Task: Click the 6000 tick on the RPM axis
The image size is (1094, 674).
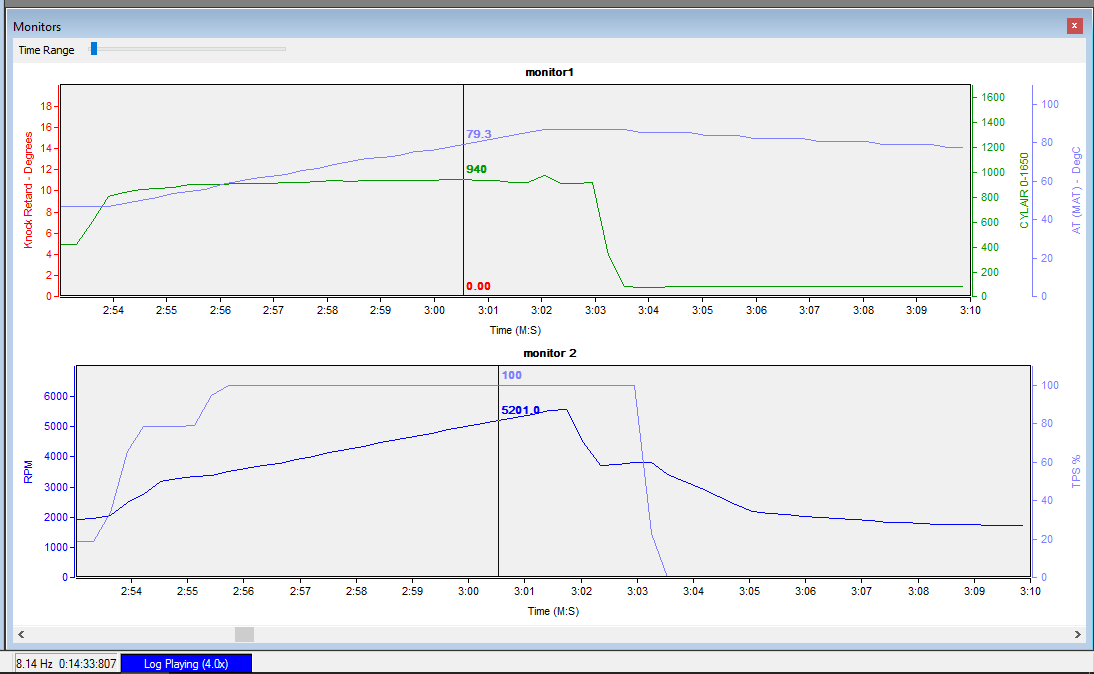Action: coord(56,396)
